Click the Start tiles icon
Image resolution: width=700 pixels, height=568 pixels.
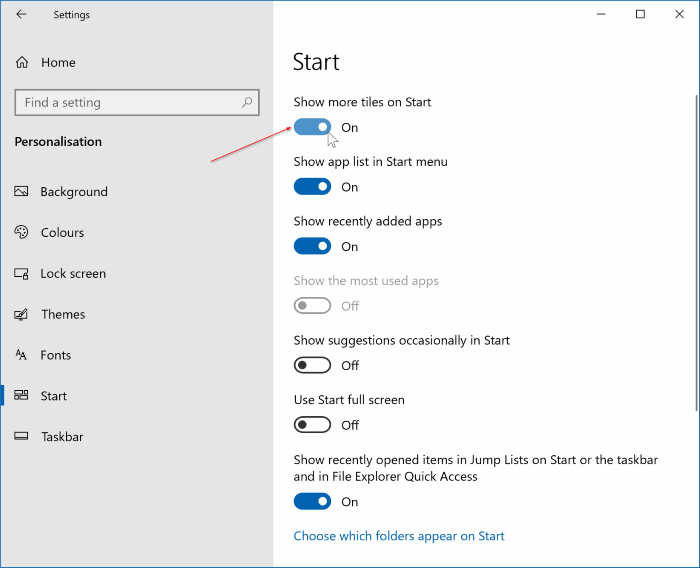tap(21, 395)
